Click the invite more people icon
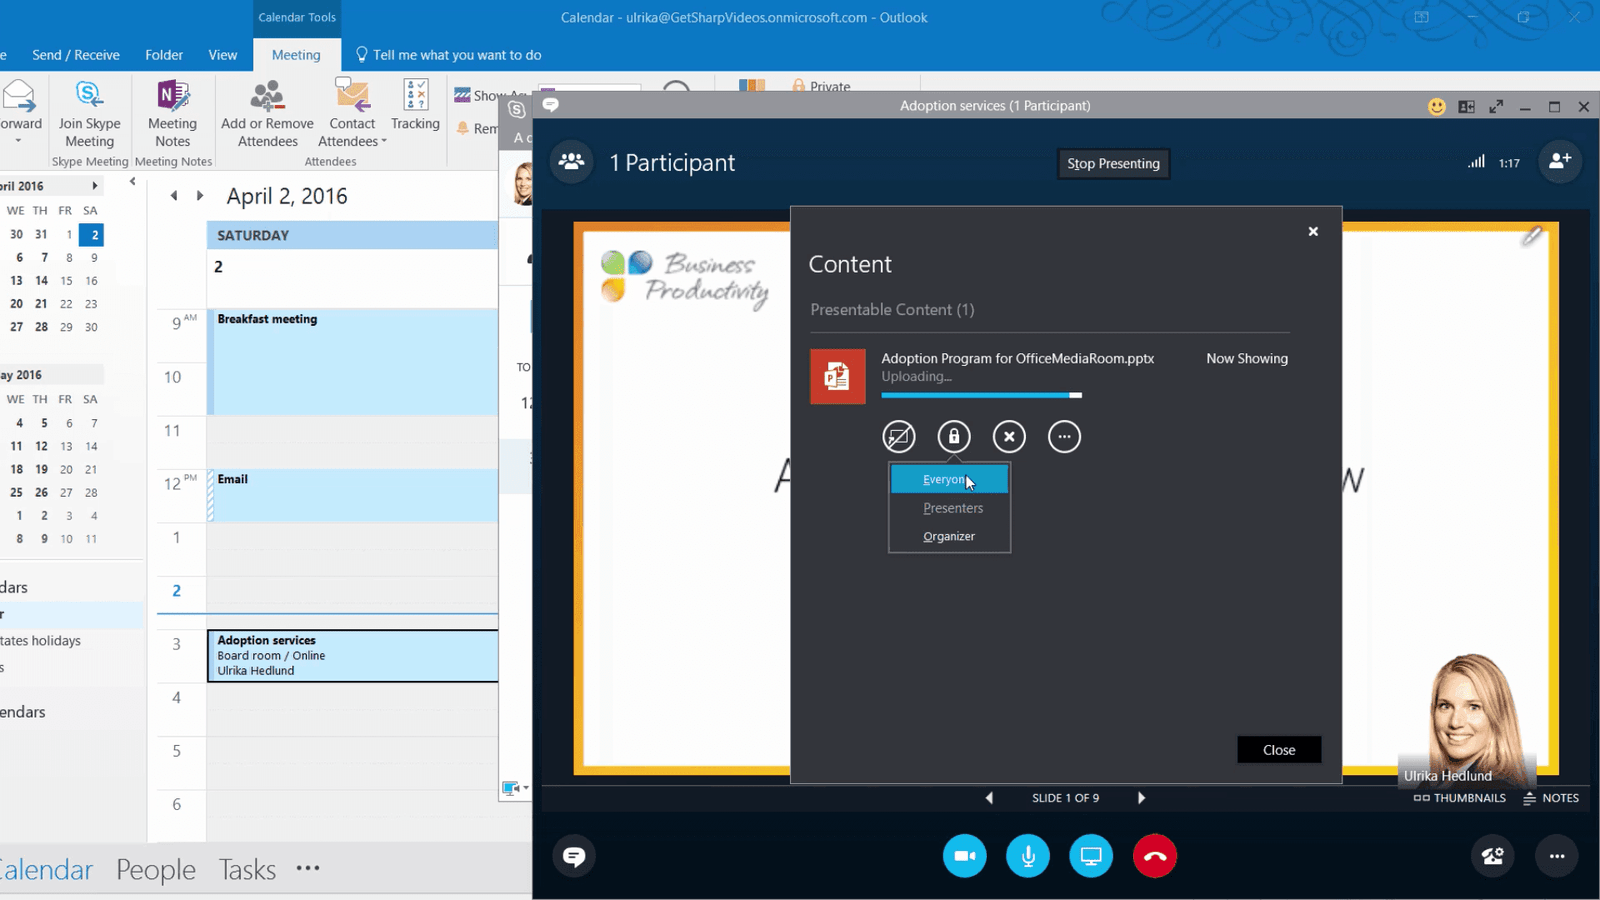Viewport: 1600px width, 900px height. click(x=1559, y=162)
